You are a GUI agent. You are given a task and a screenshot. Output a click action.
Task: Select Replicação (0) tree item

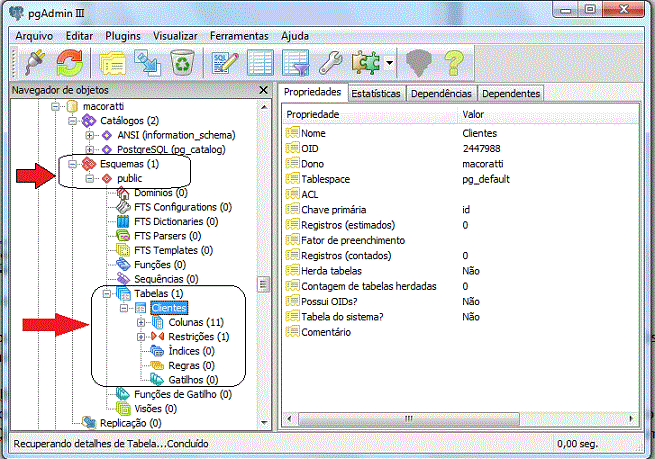[x=131, y=423]
